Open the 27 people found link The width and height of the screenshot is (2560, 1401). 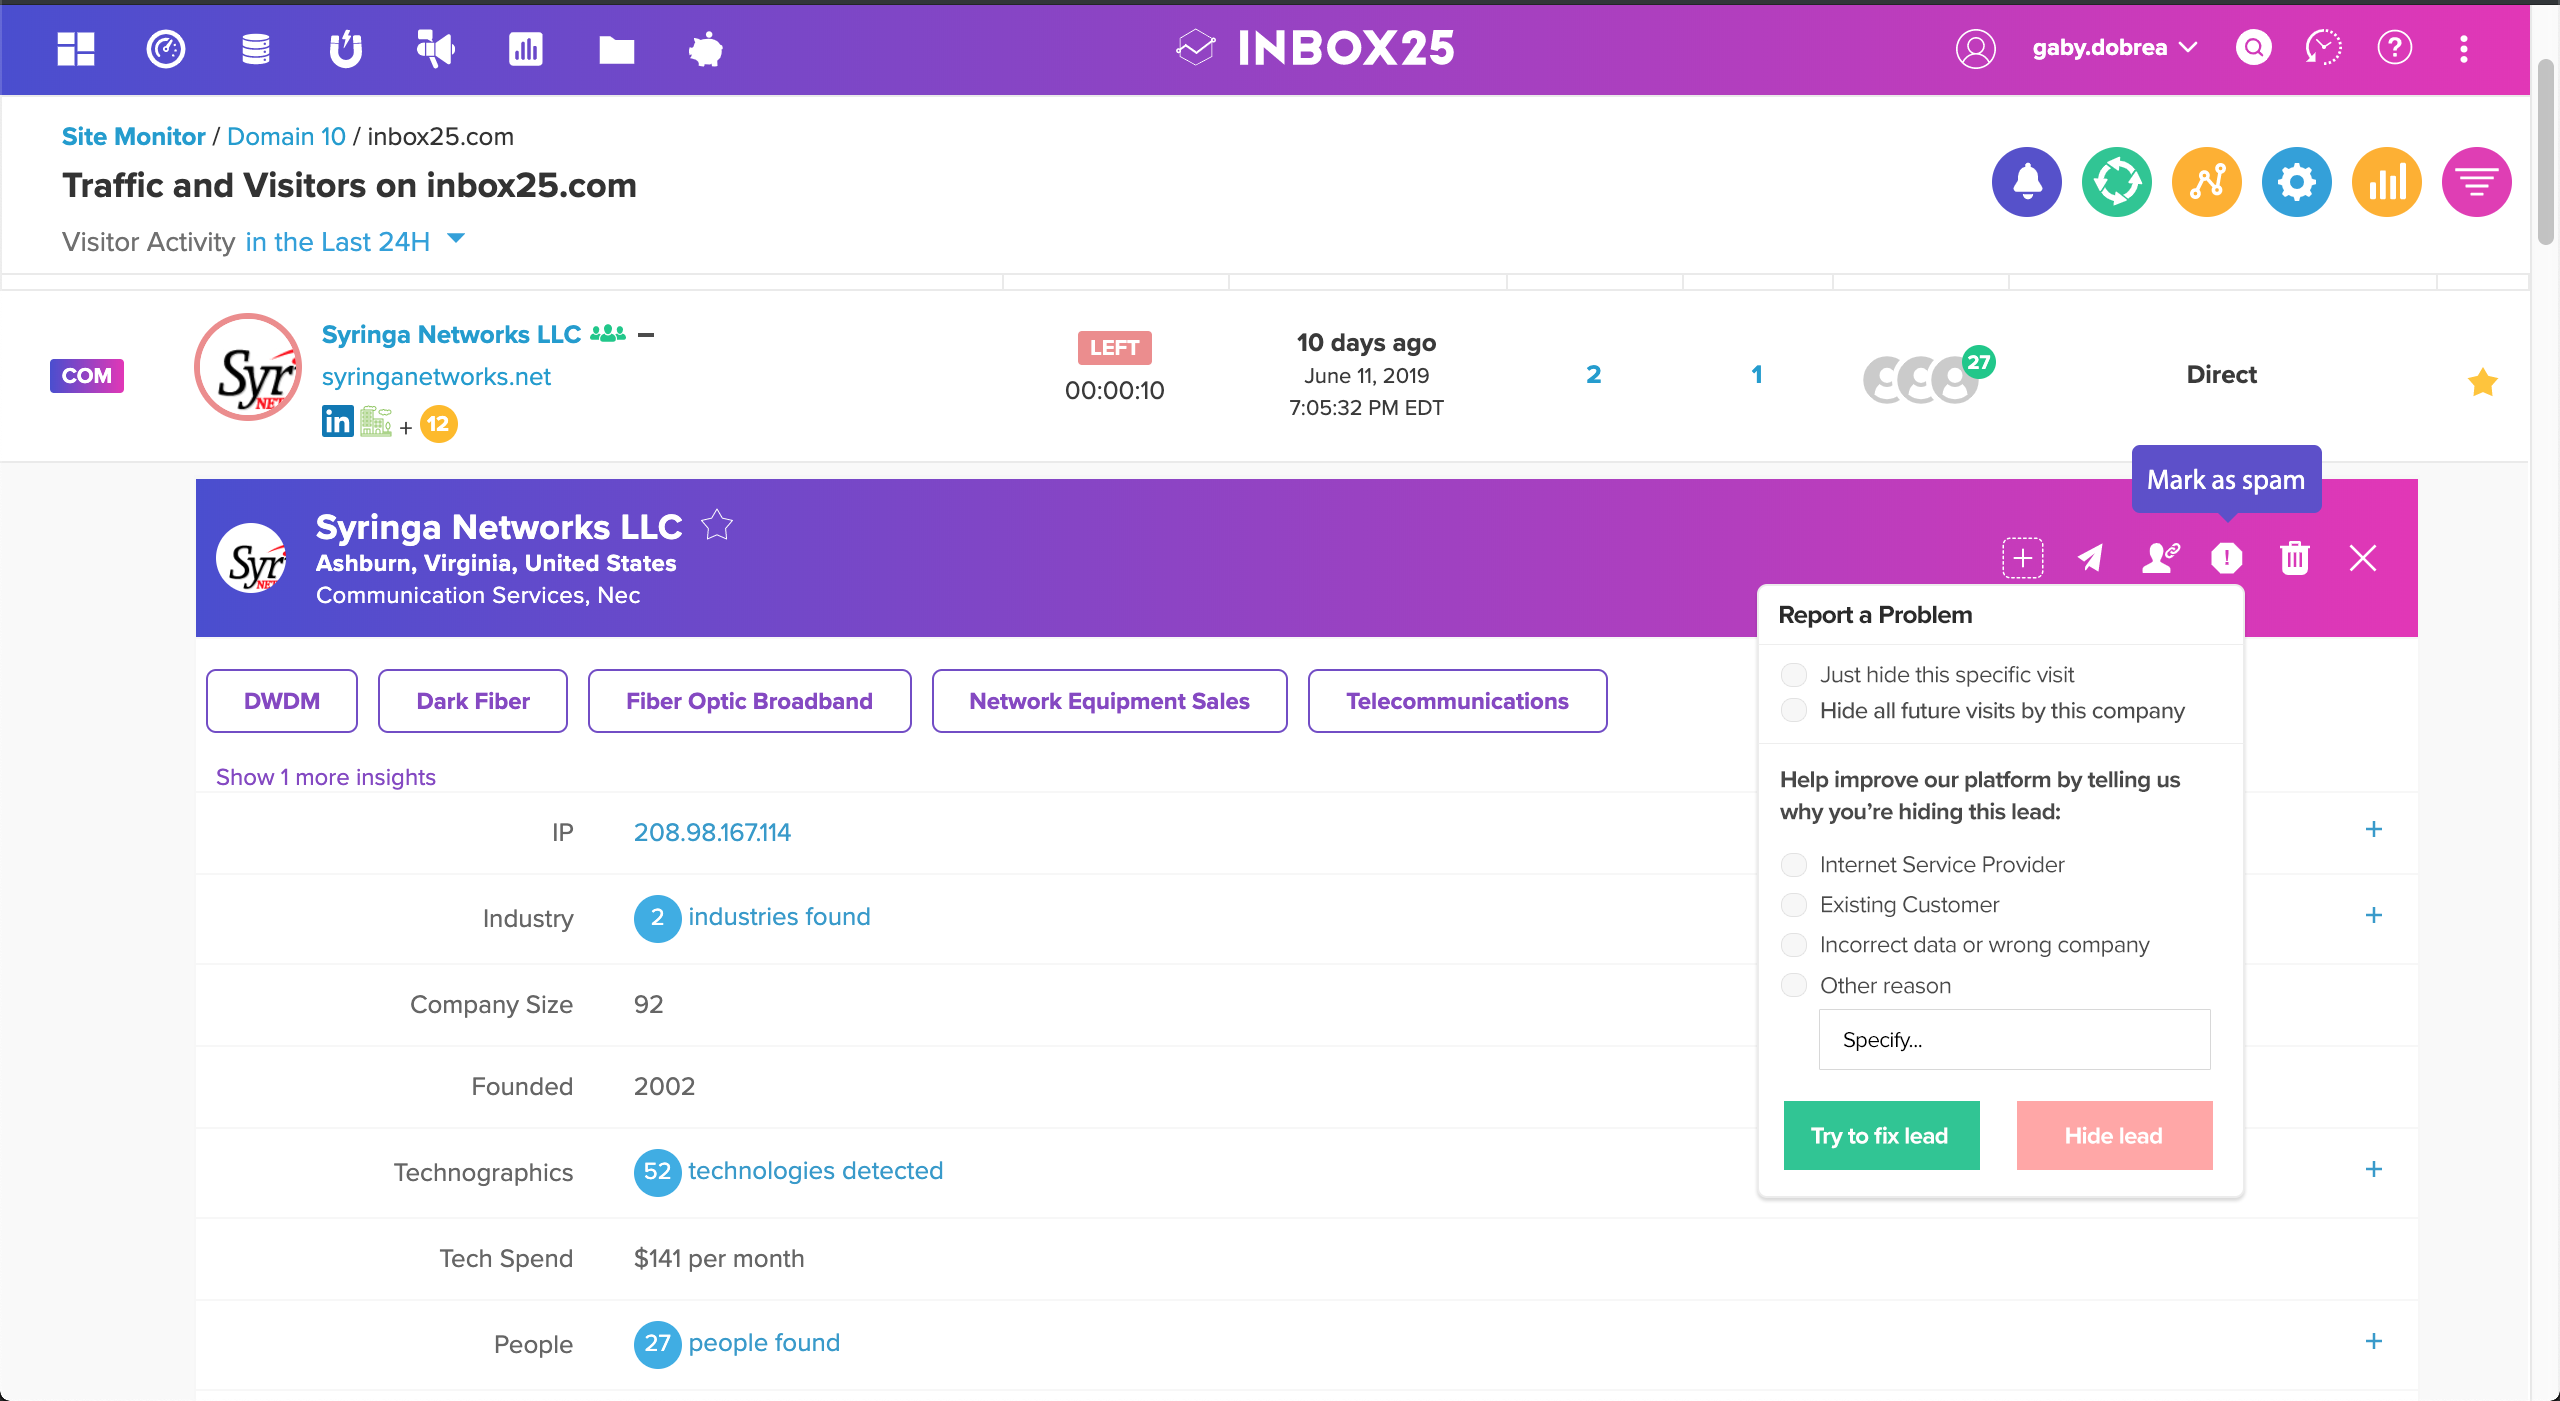(x=737, y=1343)
